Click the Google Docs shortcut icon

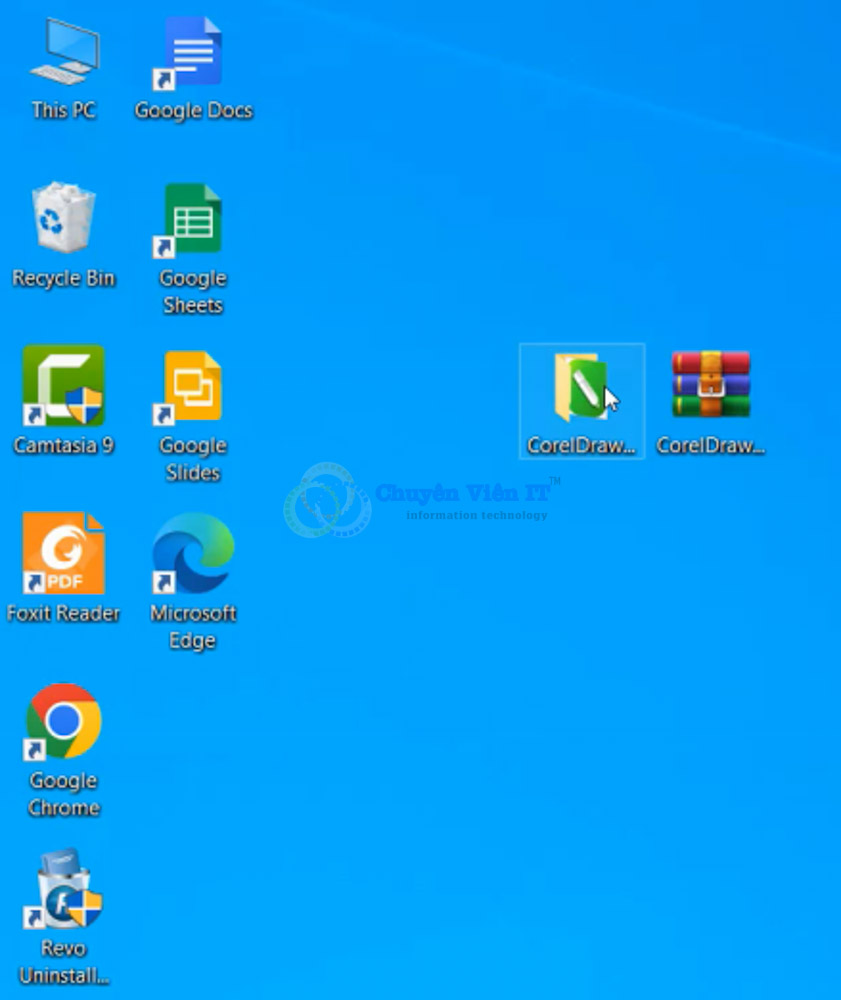193,53
